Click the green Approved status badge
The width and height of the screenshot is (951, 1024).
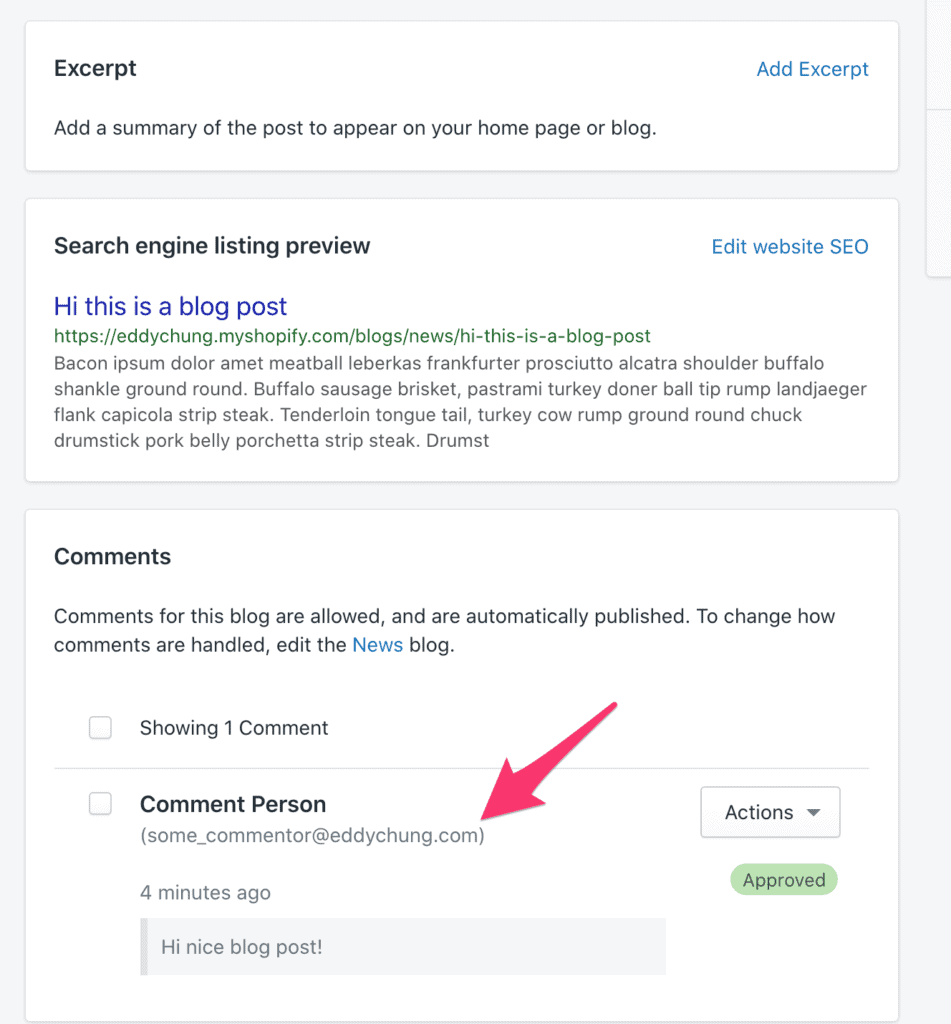pyautogui.click(x=784, y=880)
